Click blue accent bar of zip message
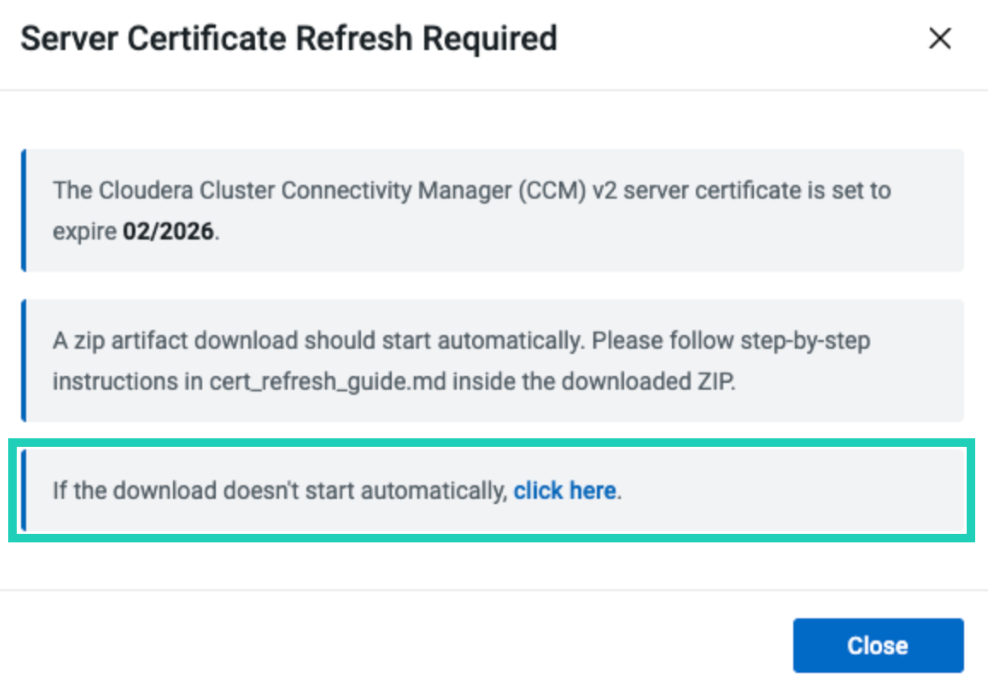Viewport: 988px width, 684px height. click(23, 360)
